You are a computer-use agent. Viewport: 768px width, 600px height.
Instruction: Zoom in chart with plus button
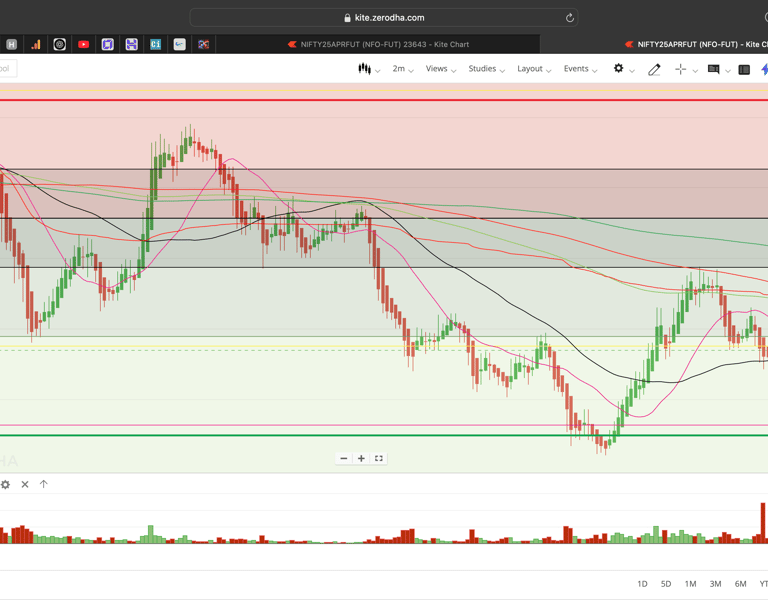point(361,458)
